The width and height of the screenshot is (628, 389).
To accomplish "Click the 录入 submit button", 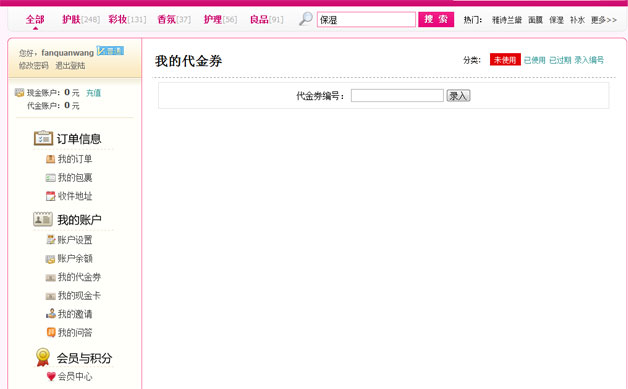I will pos(458,96).
